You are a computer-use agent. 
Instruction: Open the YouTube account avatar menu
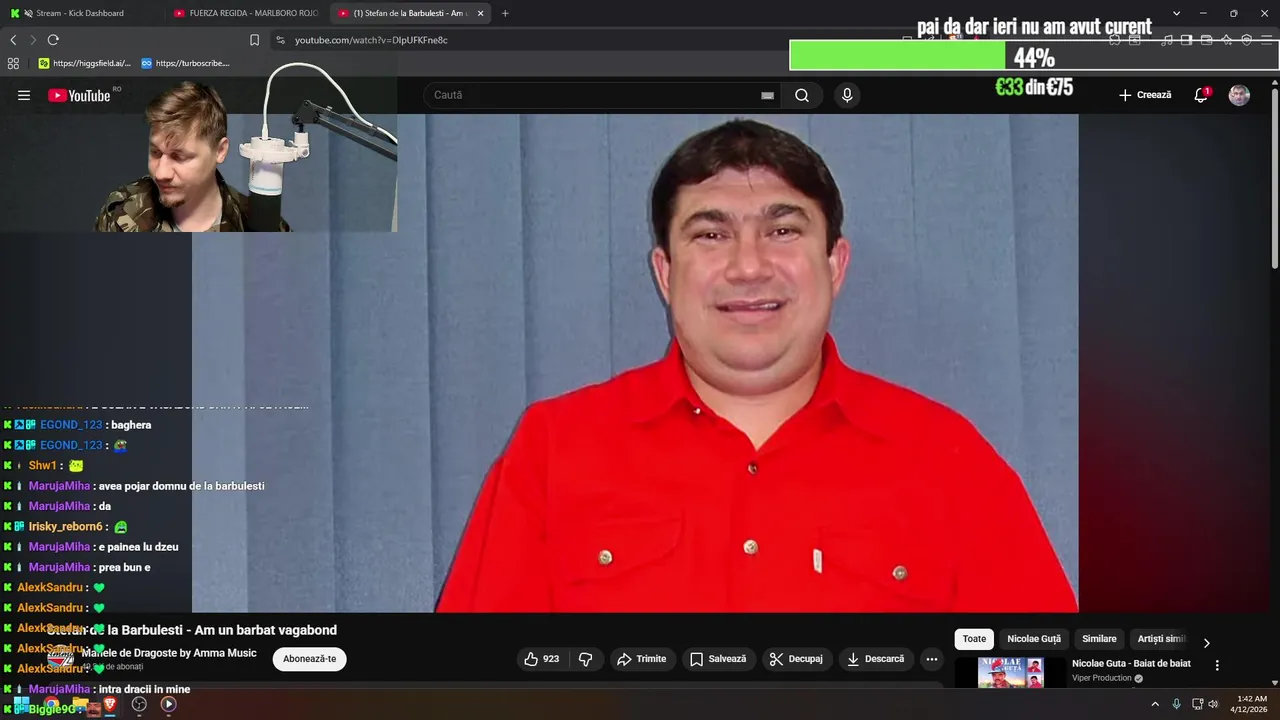click(1239, 95)
